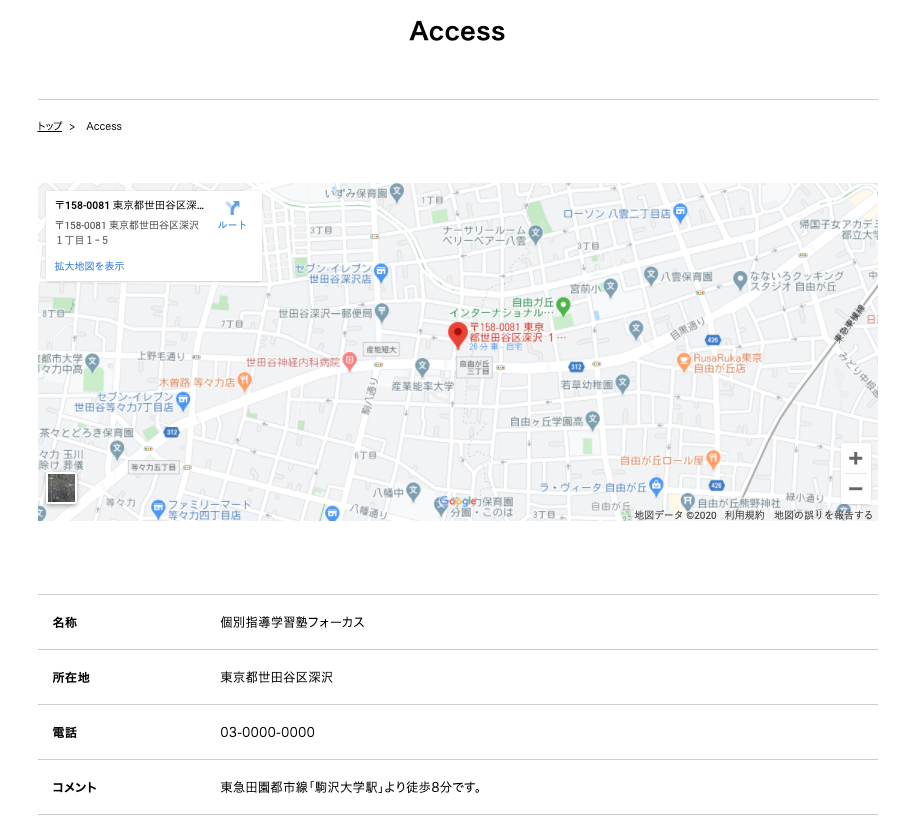Click the セブン-イレブン 世田谷深沢店 marker
The image size is (900, 828).
[x=380, y=270]
